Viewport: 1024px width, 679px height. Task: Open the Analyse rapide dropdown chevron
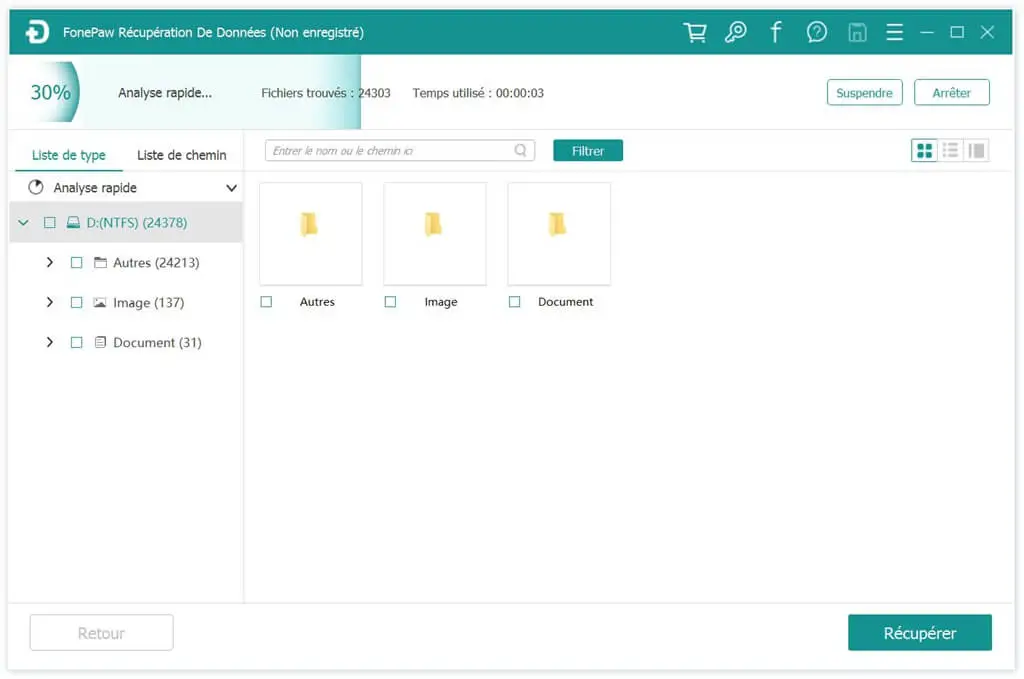231,188
